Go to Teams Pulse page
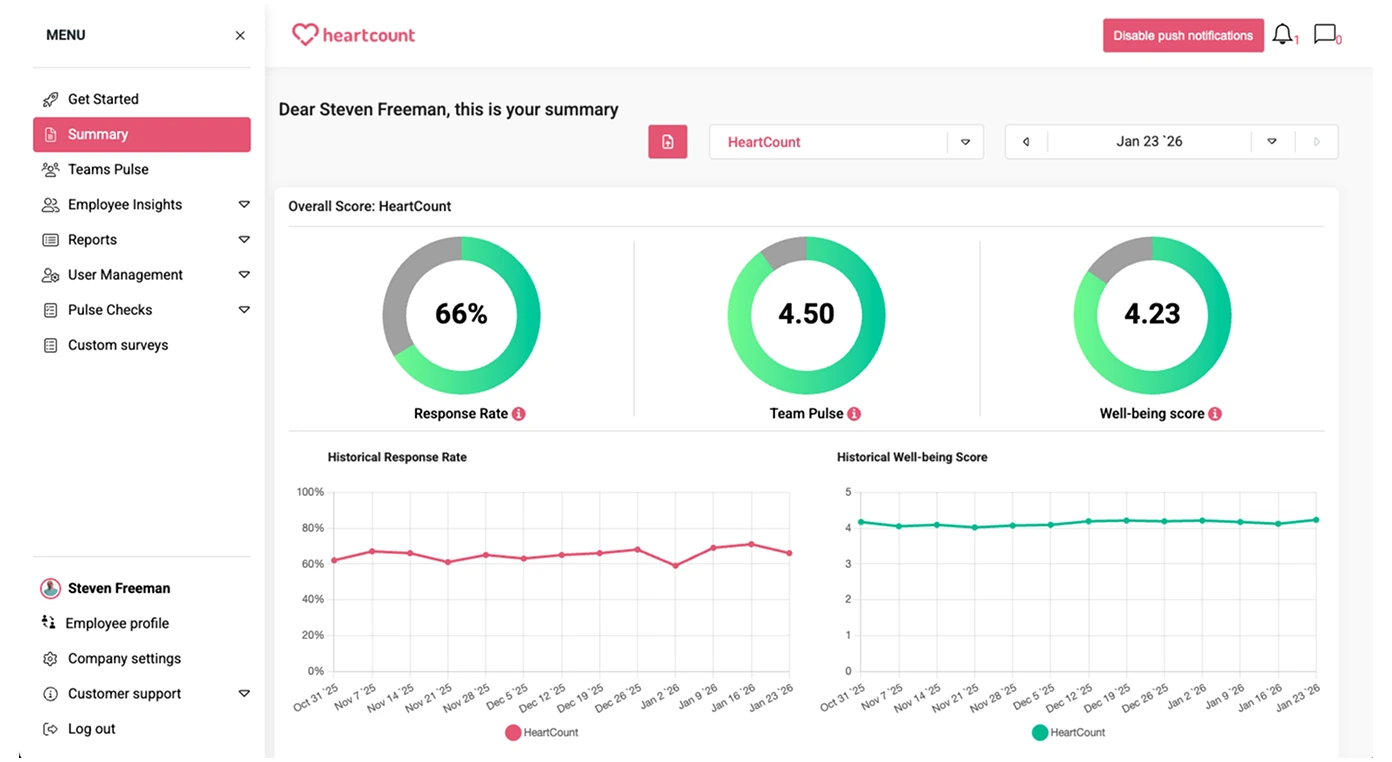1392x762 pixels. 108,170
